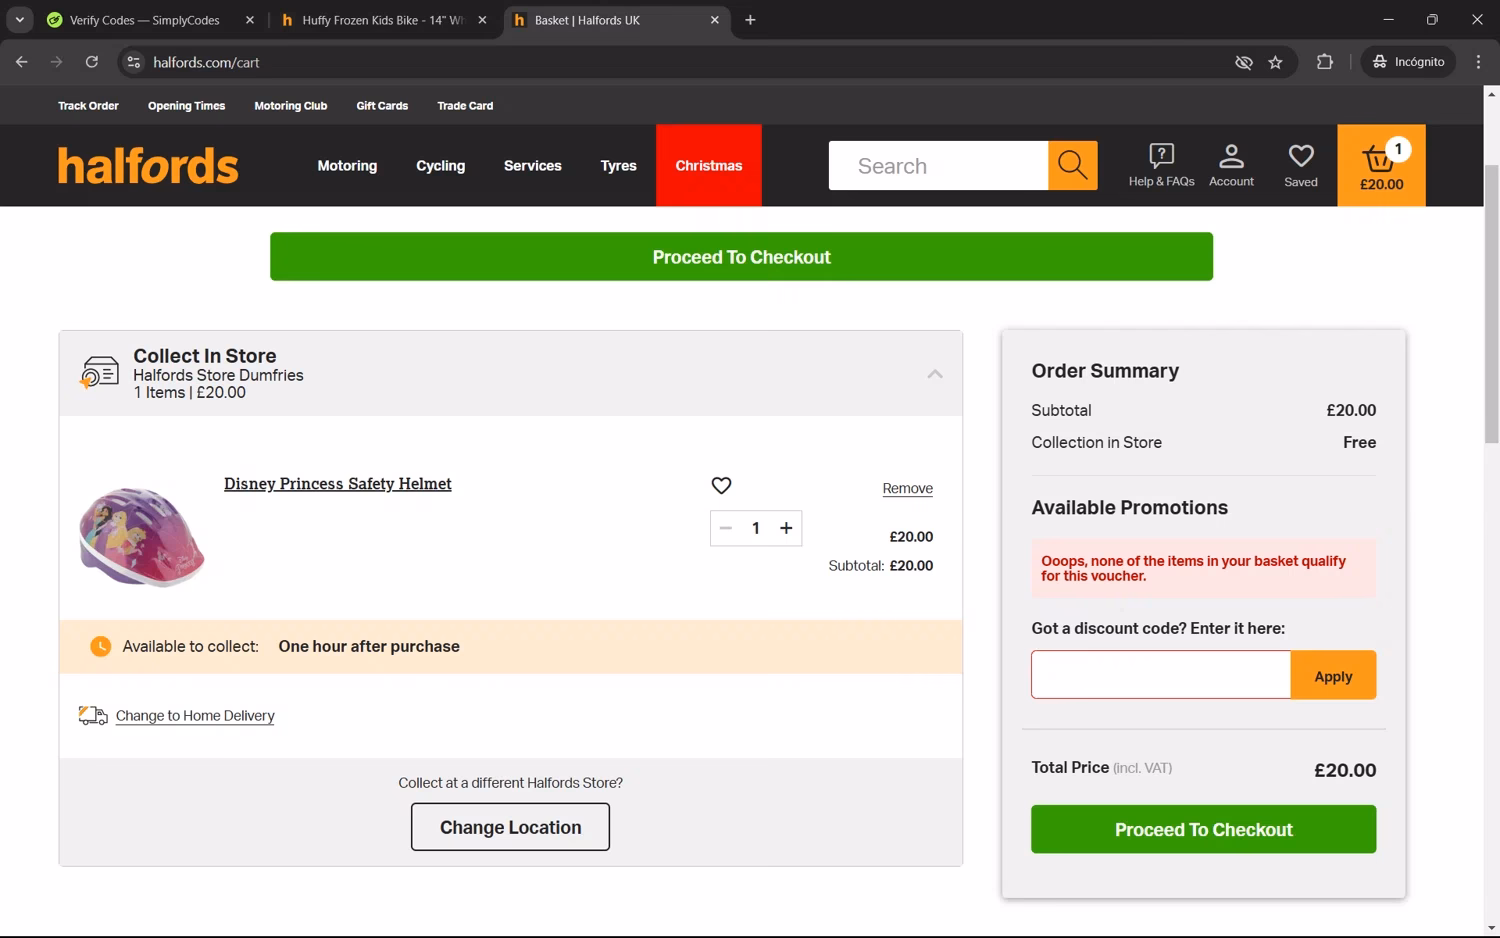Open the tab search dropdown arrow
This screenshot has width=1500, height=938.
pyautogui.click(x=19, y=20)
